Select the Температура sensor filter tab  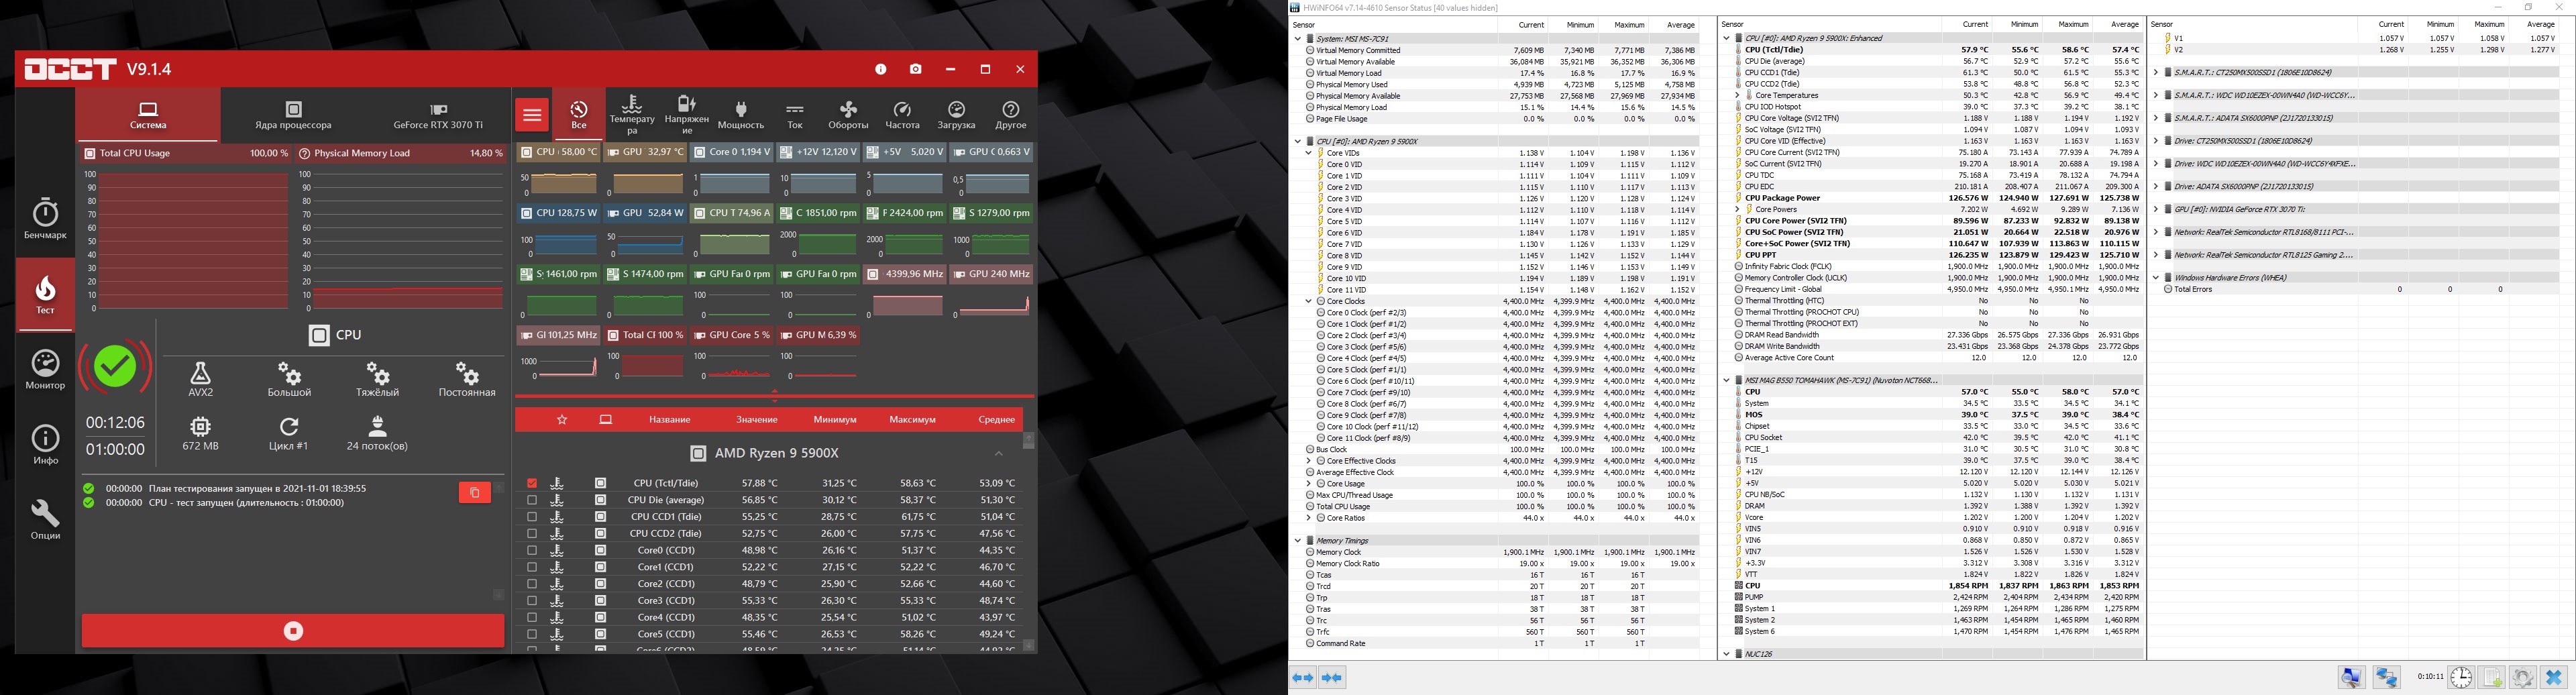(632, 115)
